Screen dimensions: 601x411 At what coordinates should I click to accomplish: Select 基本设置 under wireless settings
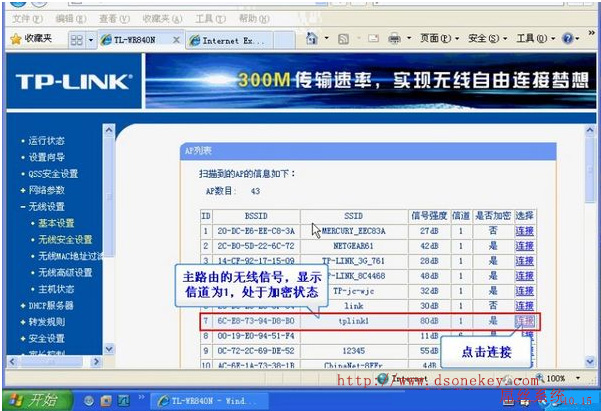[x=56, y=223]
